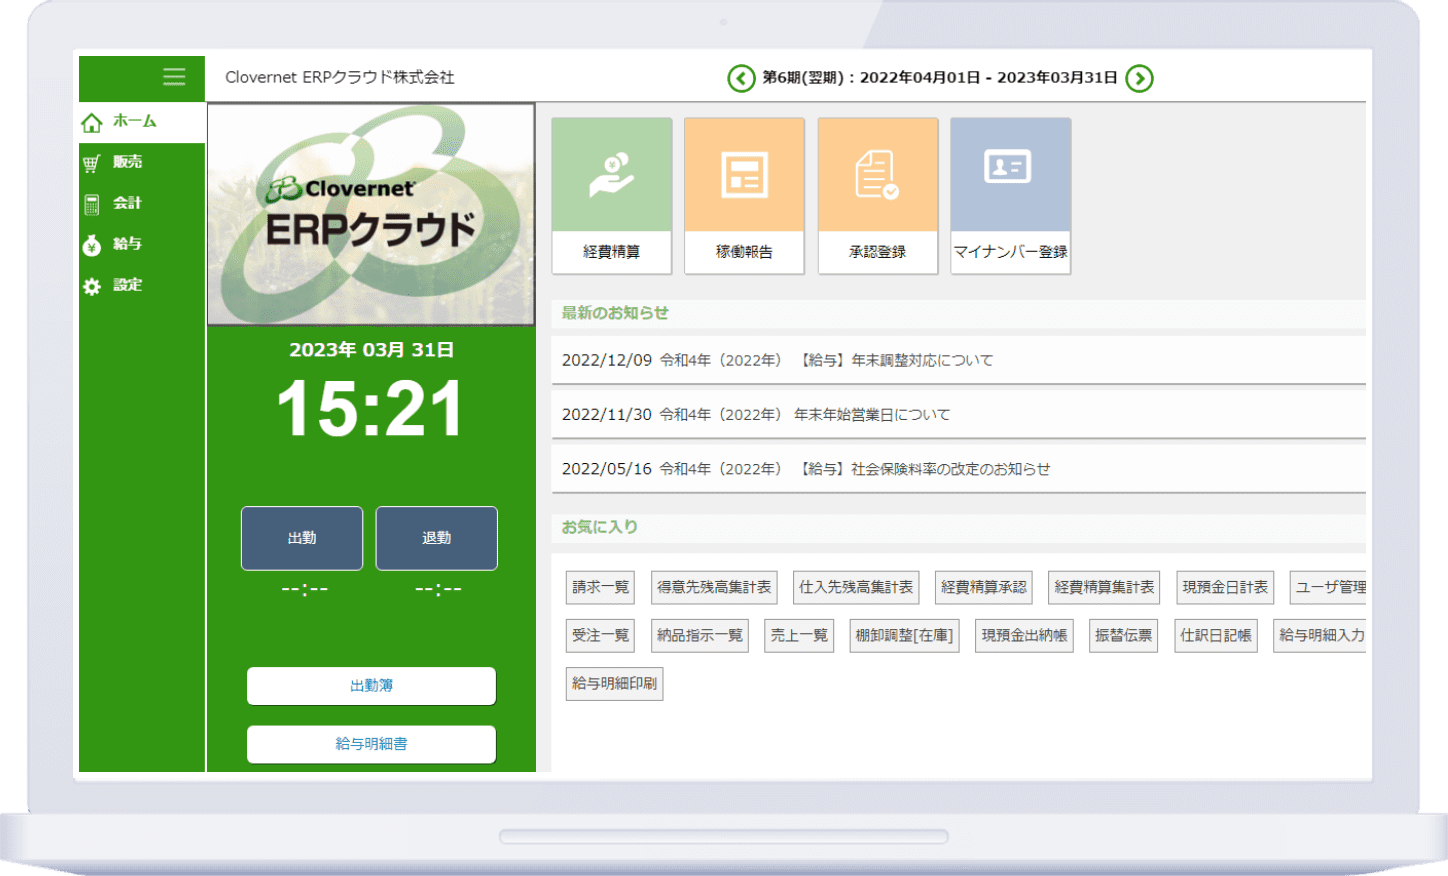This screenshot has width=1448, height=876.
Task: Open the 承認登録 approval tile
Action: pyautogui.click(x=877, y=196)
